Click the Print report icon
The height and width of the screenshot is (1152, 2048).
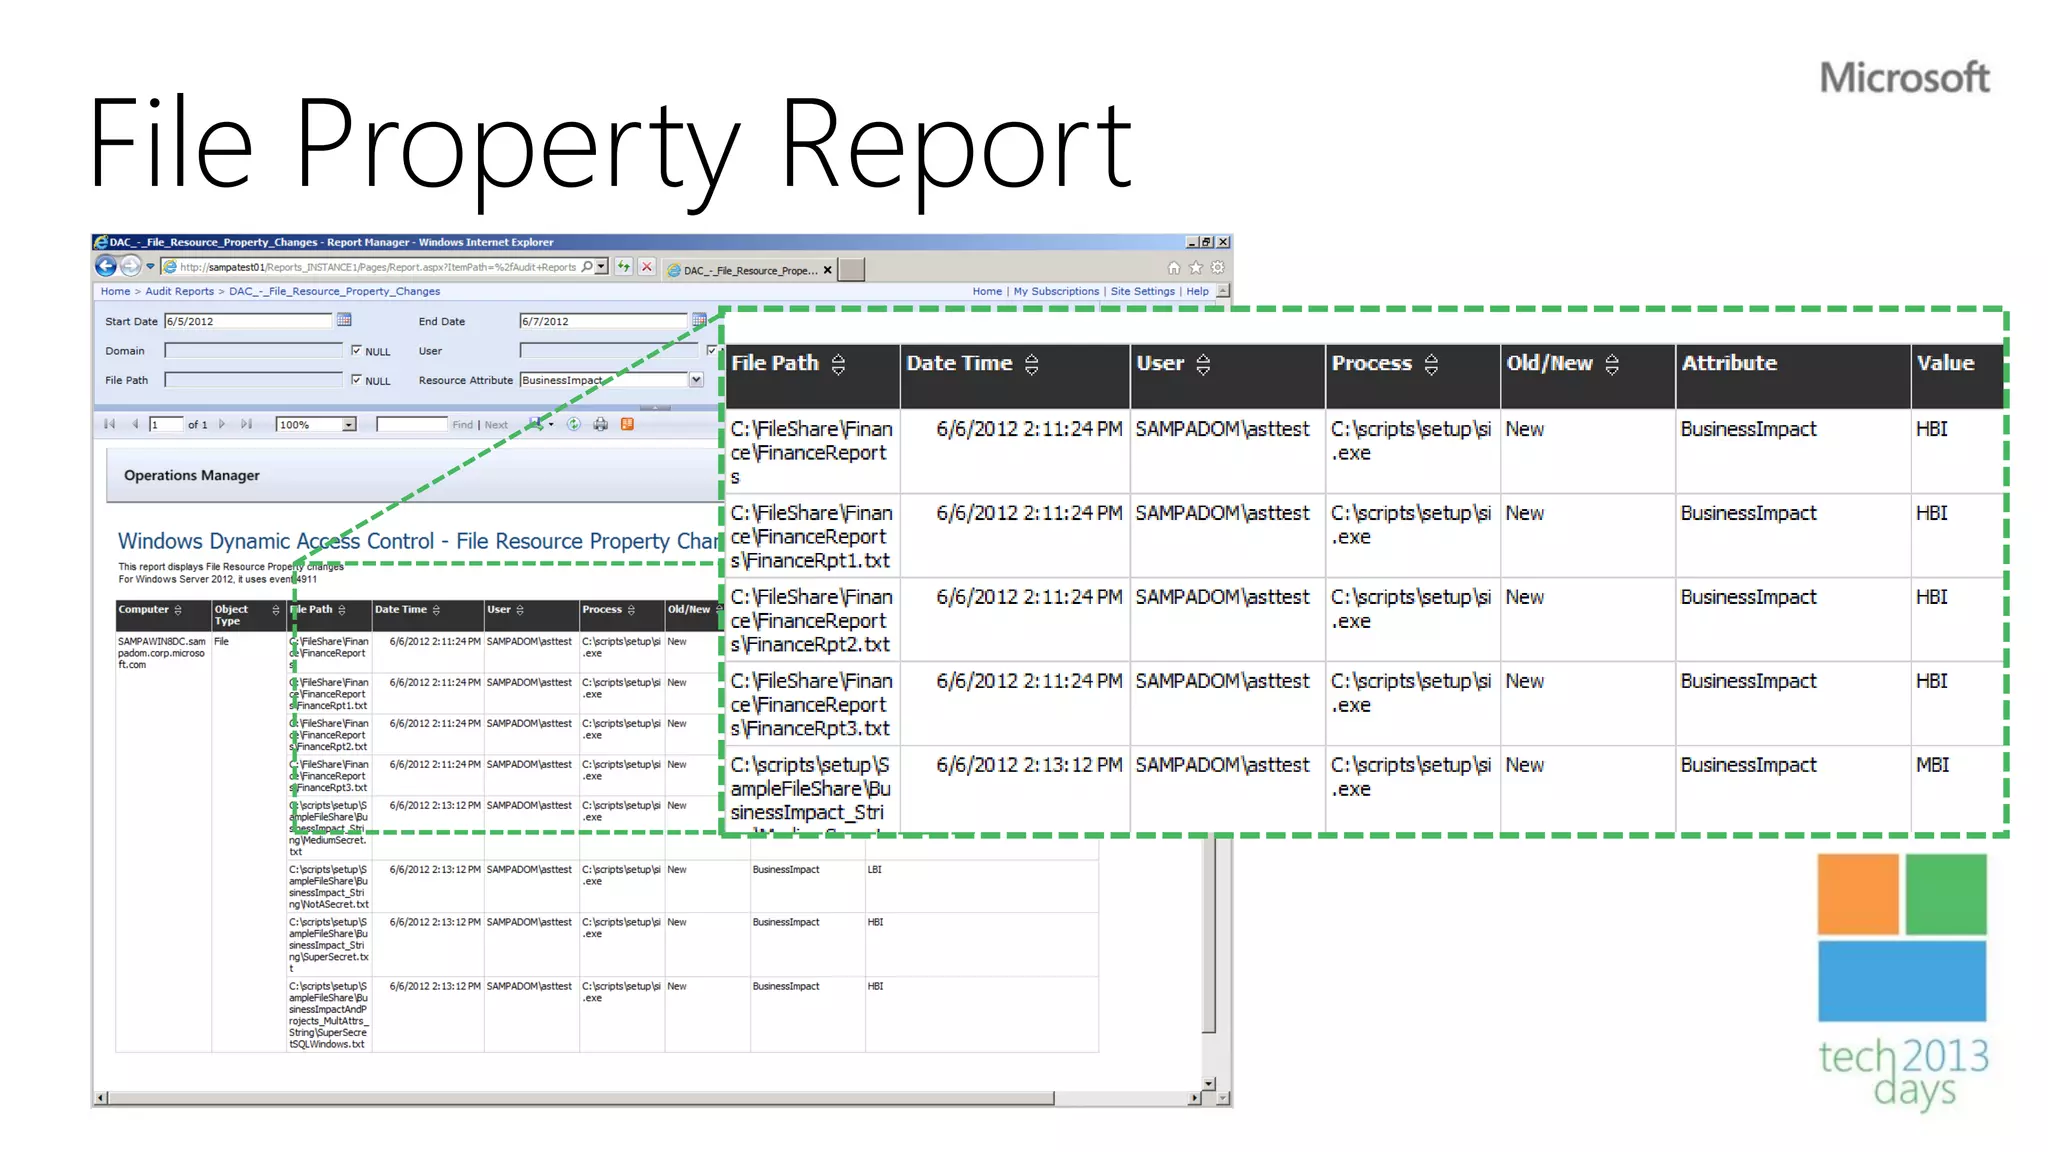(x=600, y=424)
